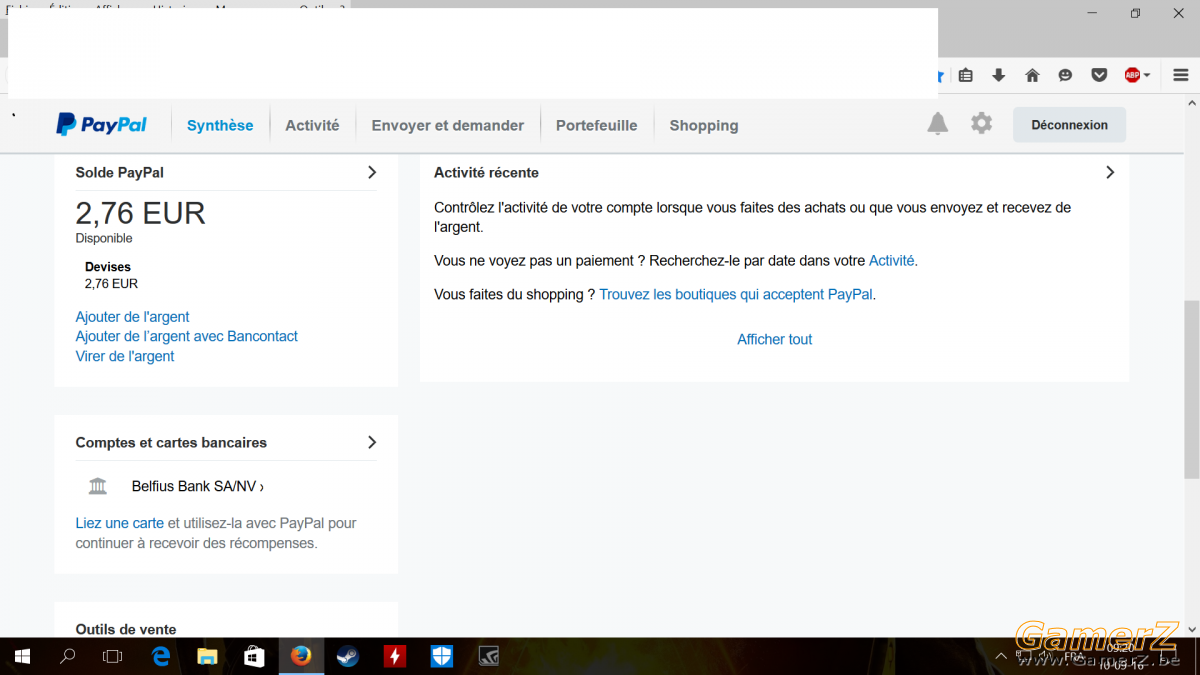
Task: Click Virer de l'argent link
Action: [x=125, y=357]
